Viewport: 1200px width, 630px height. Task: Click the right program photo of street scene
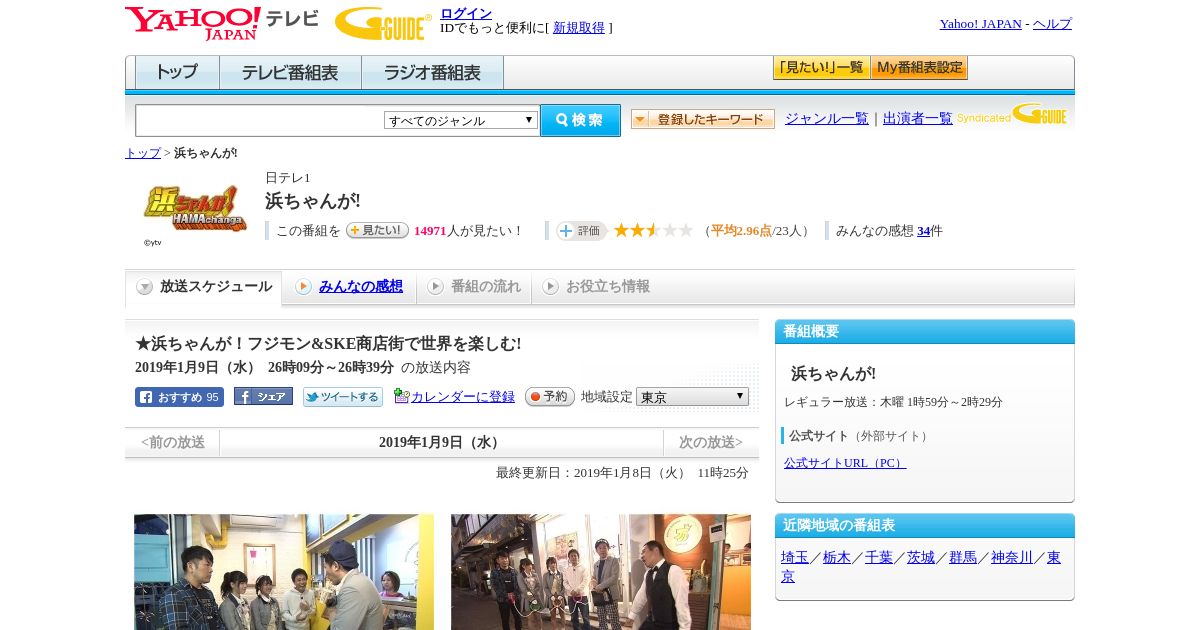tap(601, 572)
